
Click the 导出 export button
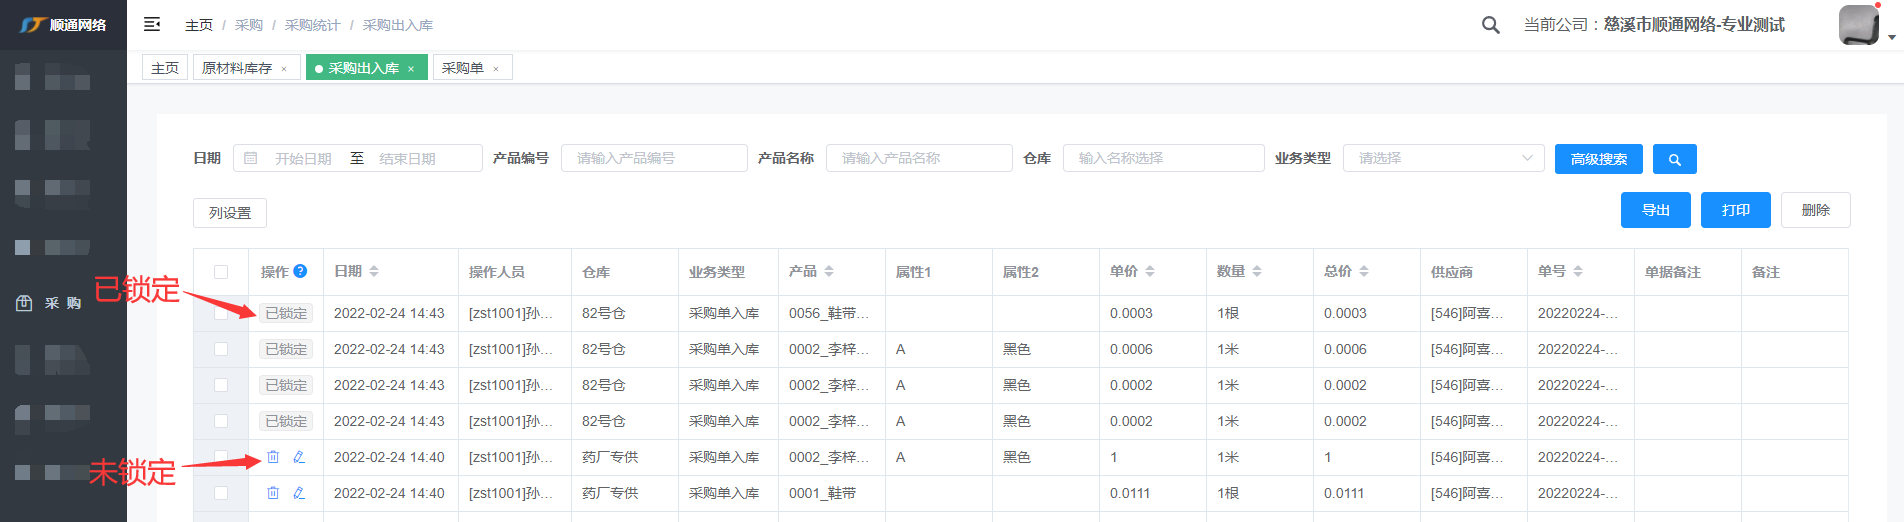point(1655,210)
